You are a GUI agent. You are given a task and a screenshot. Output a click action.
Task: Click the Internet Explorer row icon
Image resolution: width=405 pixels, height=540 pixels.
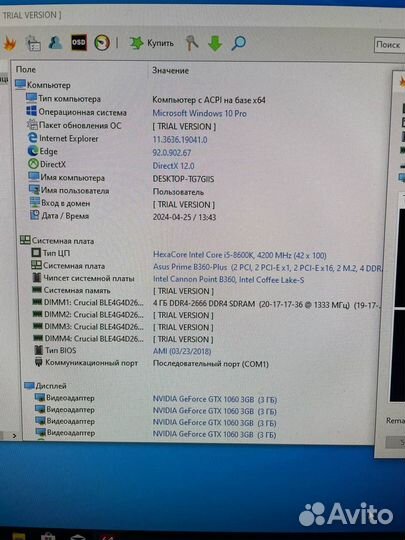(32, 138)
